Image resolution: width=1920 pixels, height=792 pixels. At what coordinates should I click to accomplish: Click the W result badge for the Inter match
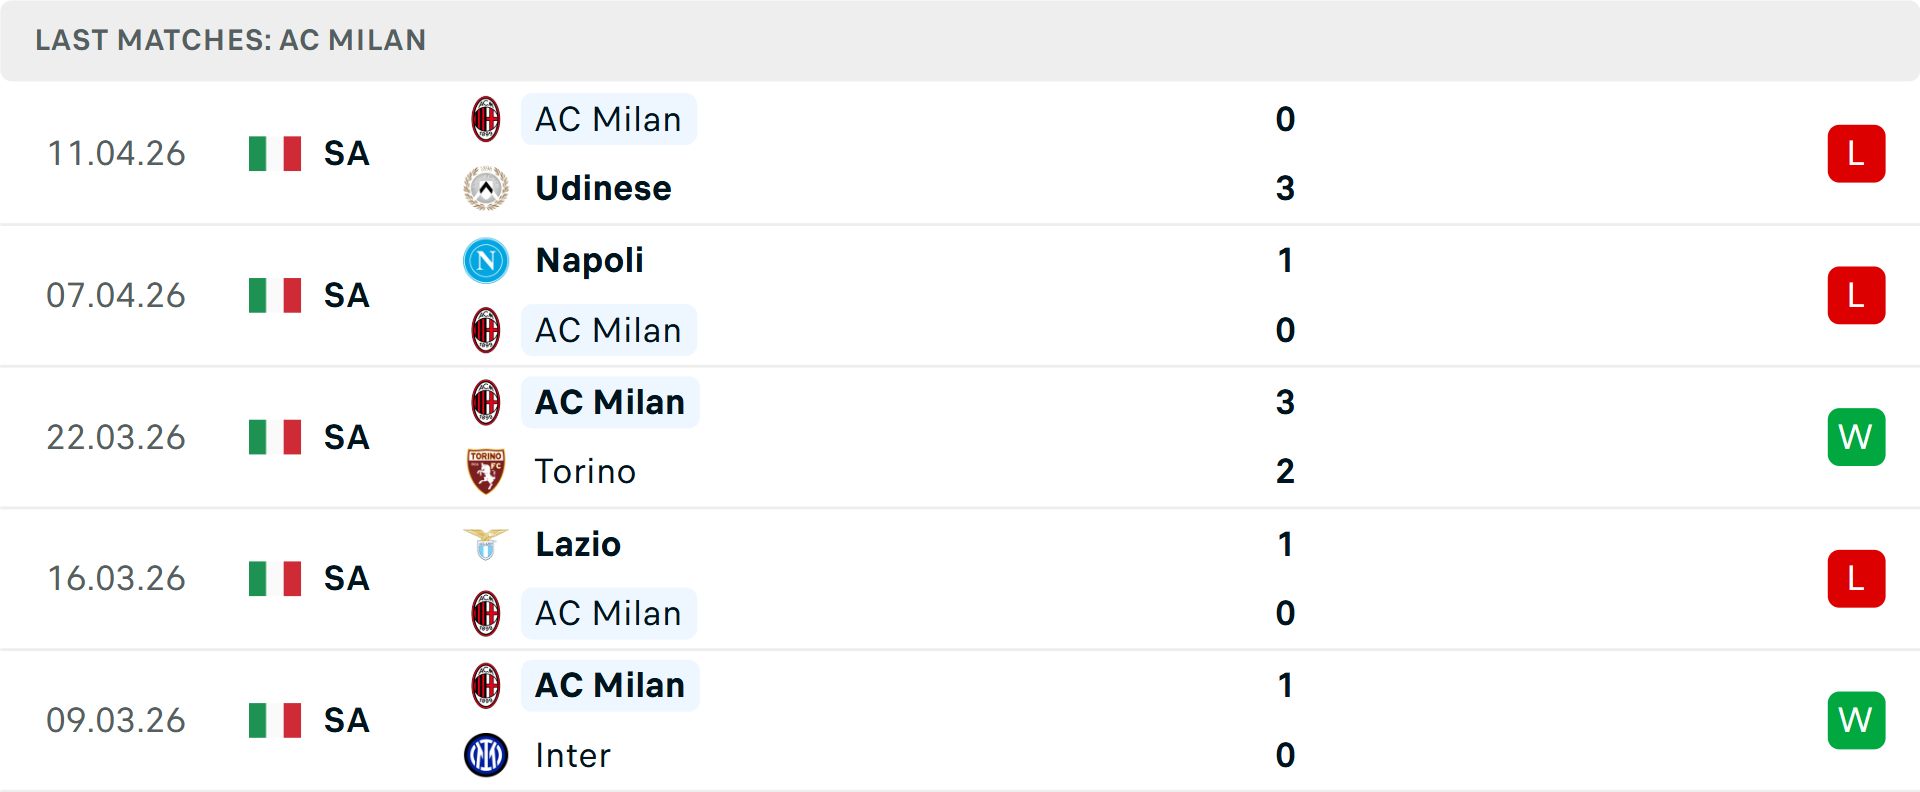tap(1856, 720)
